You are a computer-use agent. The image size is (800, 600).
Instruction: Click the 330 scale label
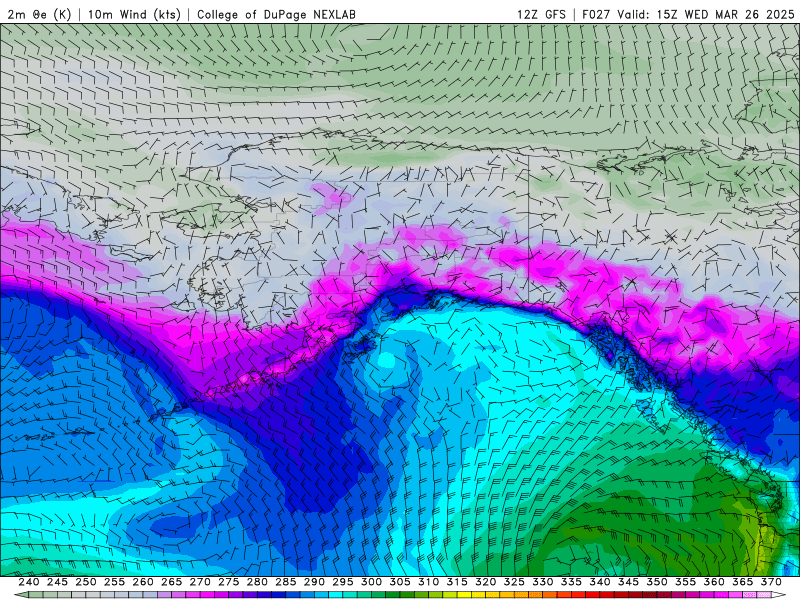pyautogui.click(x=543, y=582)
